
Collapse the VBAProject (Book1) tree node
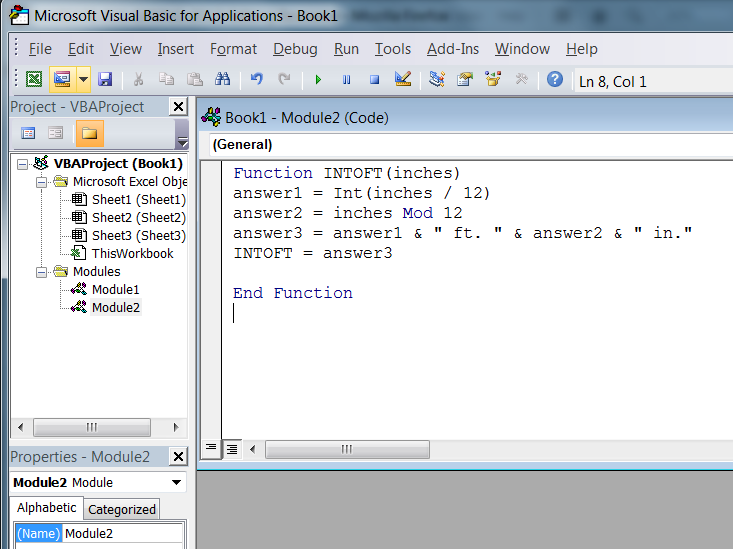(22, 164)
